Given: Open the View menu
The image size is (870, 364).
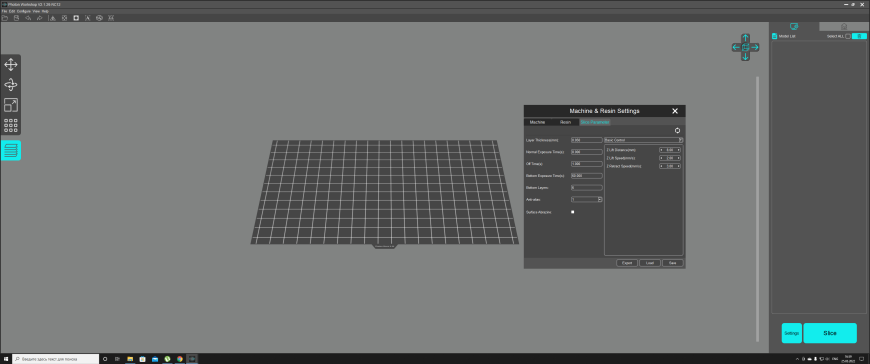Looking at the screenshot, I should pyautogui.click(x=36, y=11).
